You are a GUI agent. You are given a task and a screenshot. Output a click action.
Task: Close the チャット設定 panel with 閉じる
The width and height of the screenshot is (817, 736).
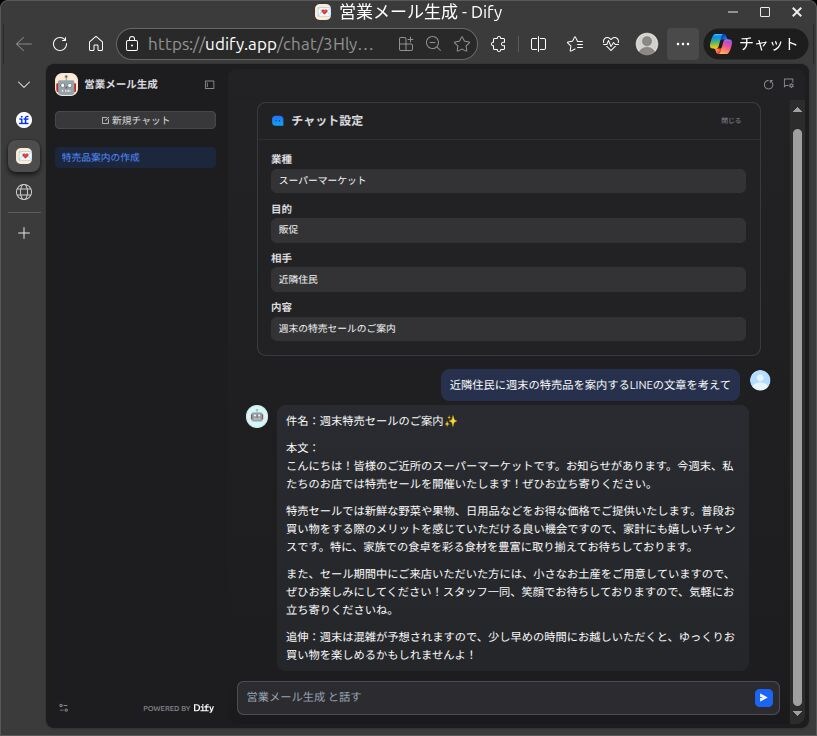click(731, 121)
